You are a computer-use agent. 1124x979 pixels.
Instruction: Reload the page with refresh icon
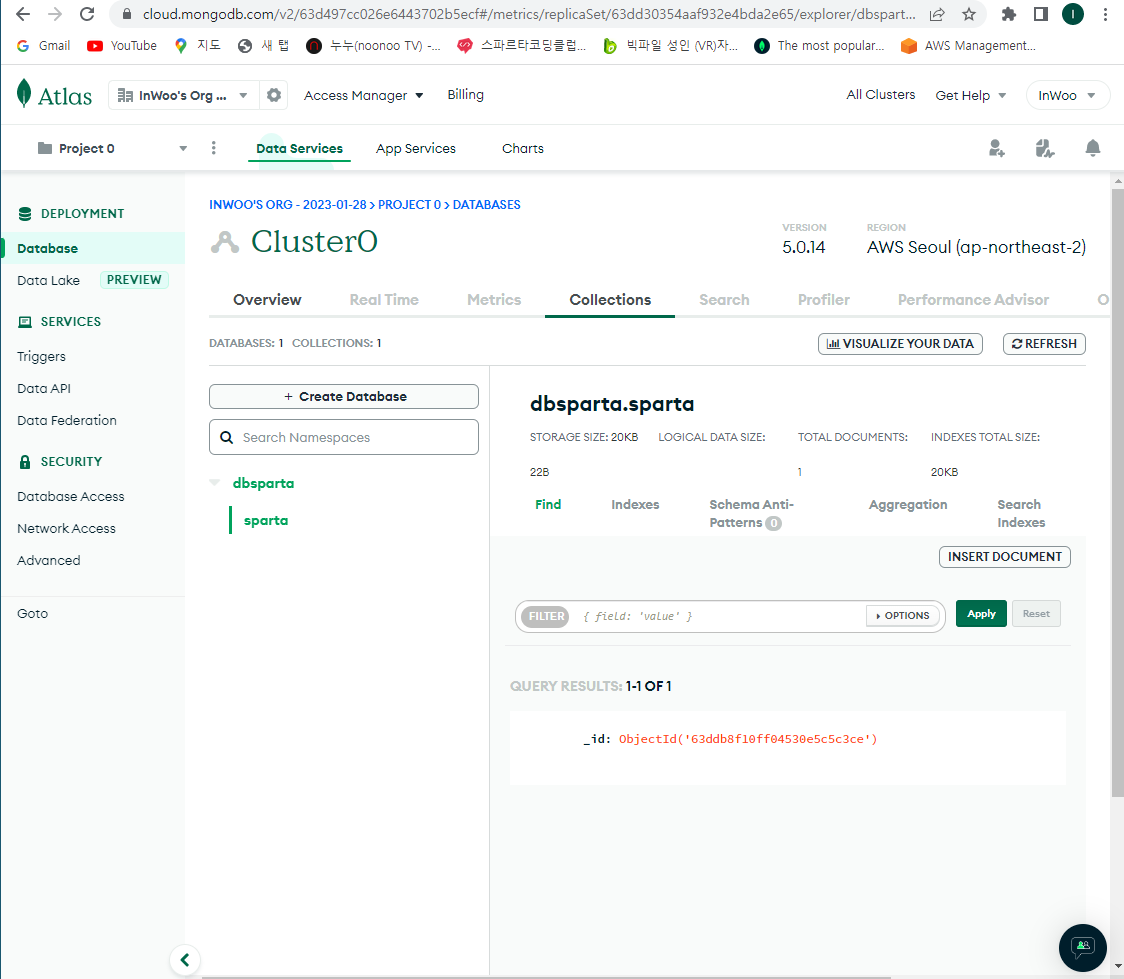click(87, 14)
